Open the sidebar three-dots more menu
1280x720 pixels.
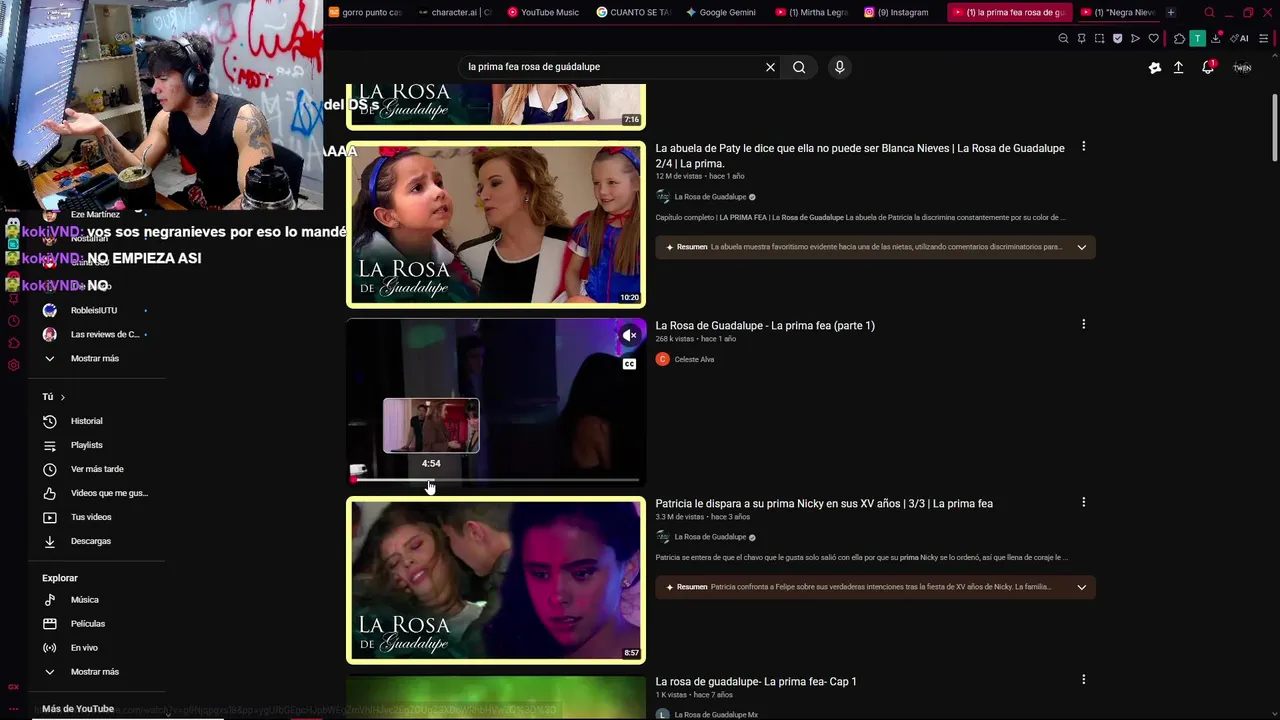coord(13,709)
